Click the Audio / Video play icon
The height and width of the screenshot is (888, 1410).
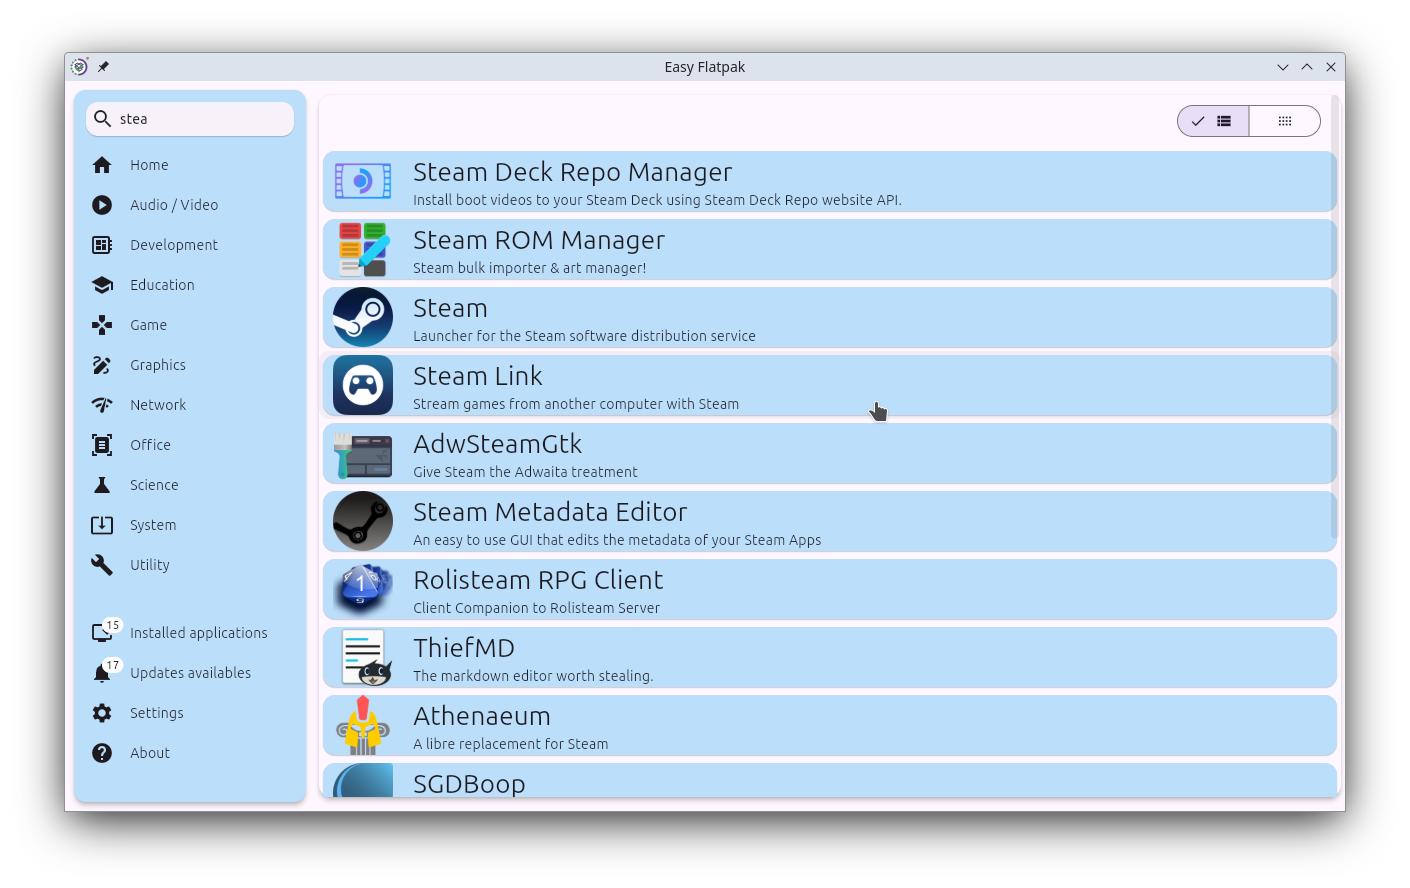(102, 205)
